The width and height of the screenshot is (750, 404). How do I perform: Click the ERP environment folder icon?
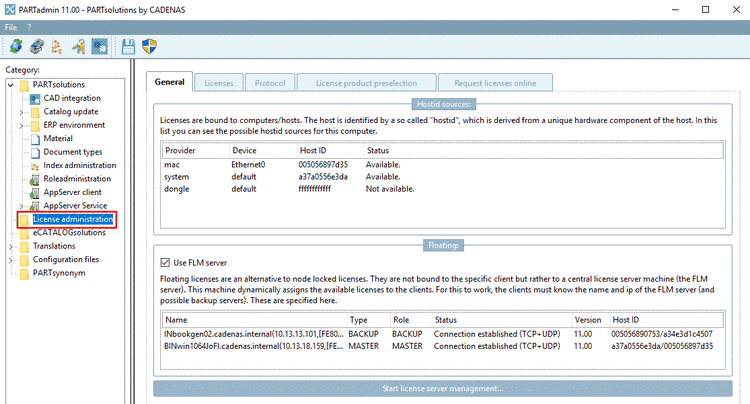(35, 126)
